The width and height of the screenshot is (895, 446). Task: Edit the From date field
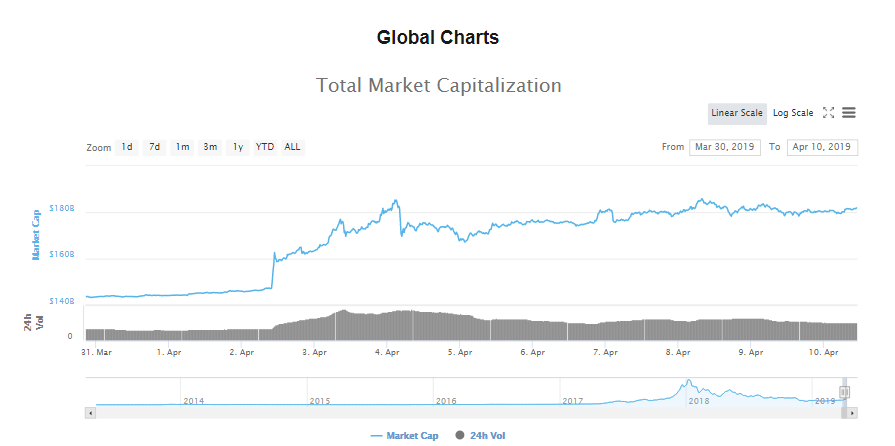[x=725, y=147]
